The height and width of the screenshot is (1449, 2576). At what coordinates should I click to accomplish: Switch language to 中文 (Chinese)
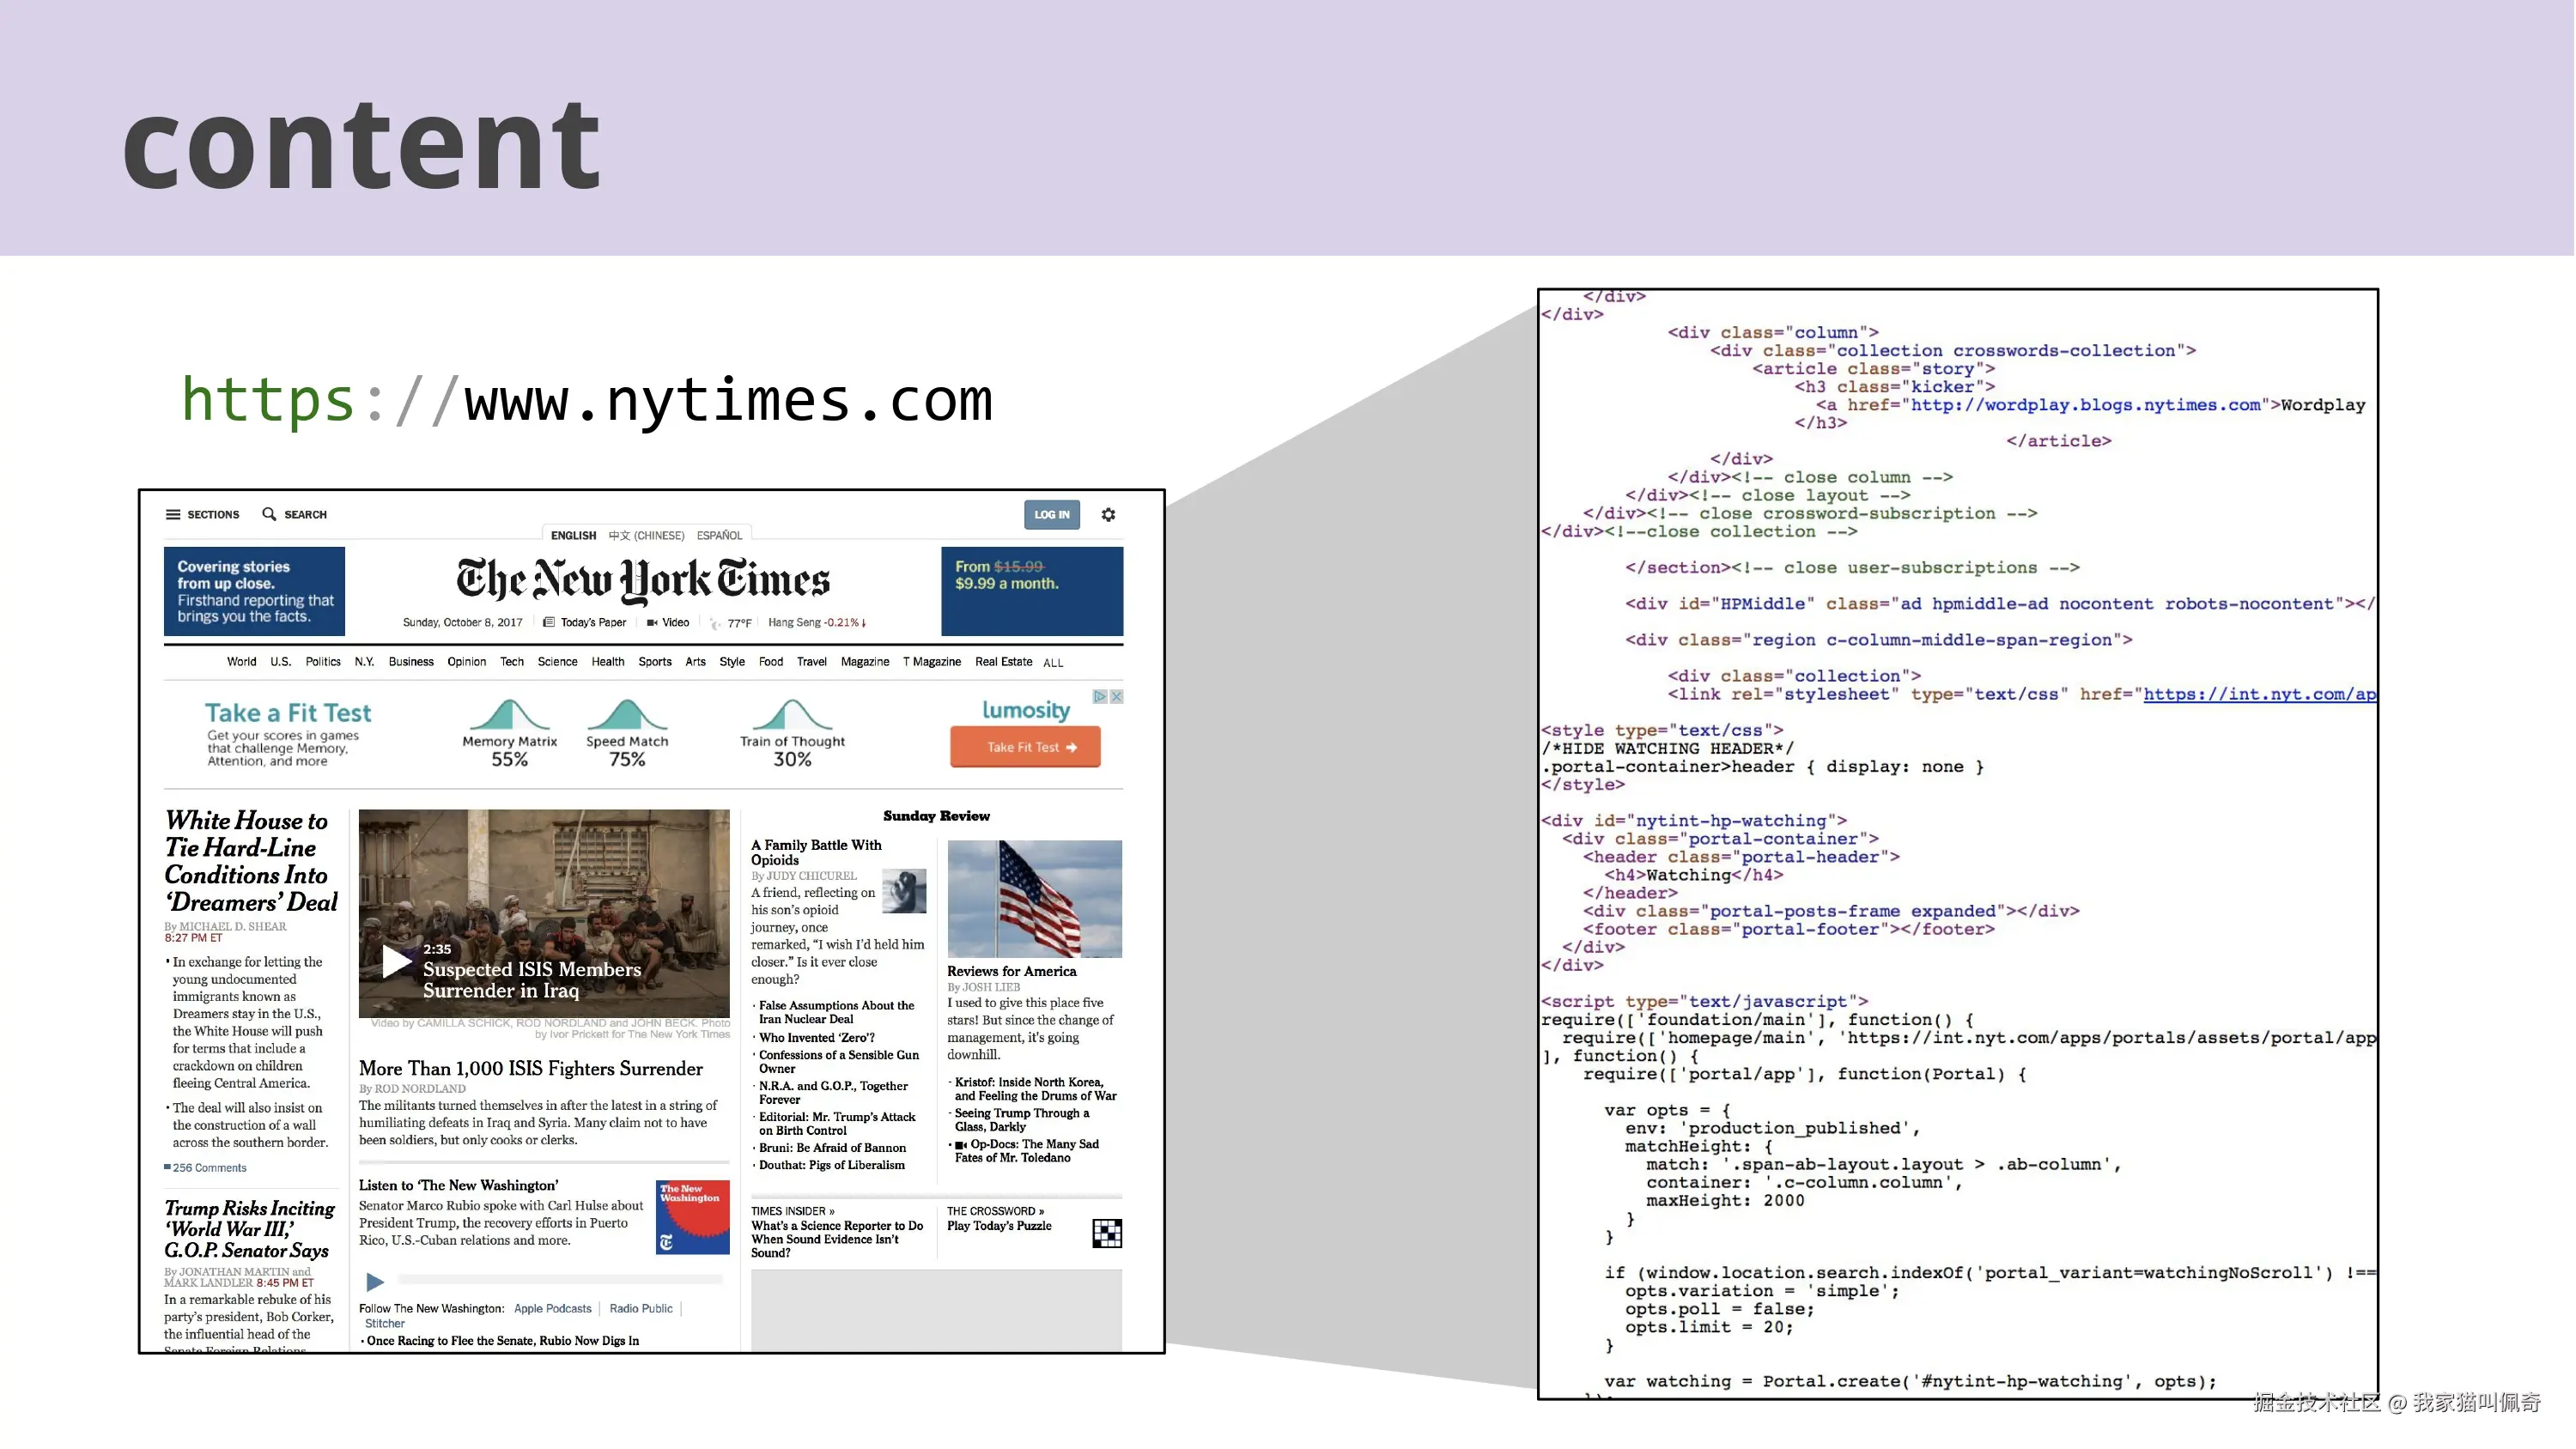[647, 535]
